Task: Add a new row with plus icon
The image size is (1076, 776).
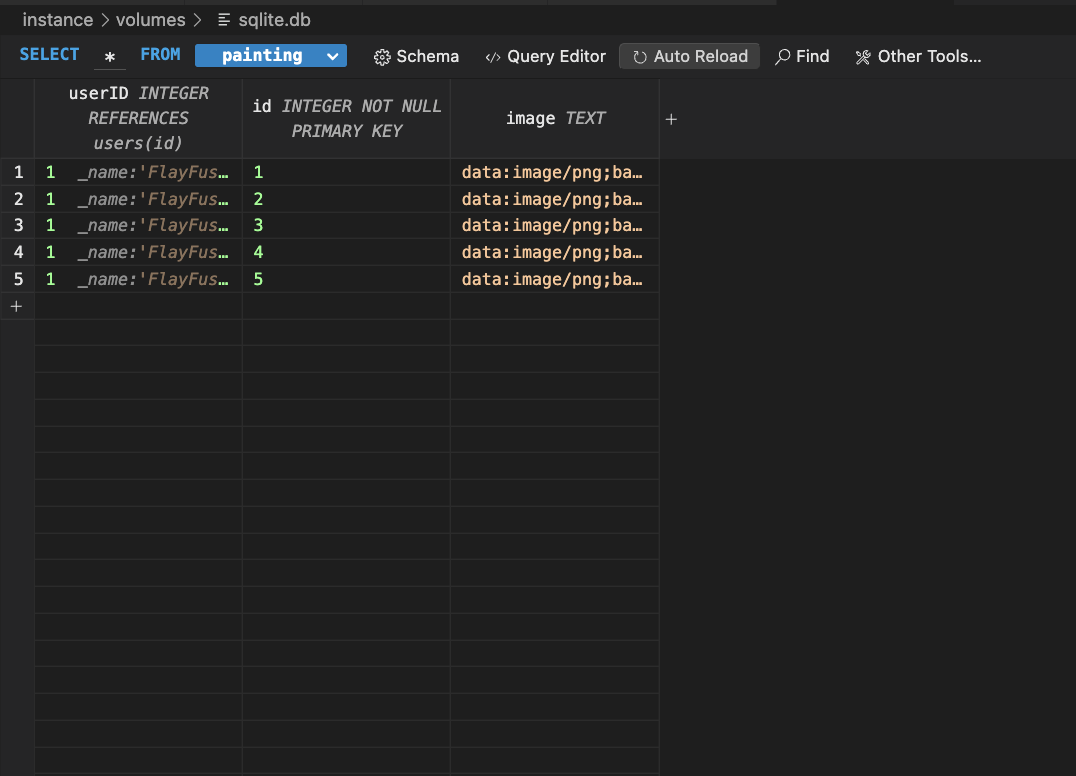Action: pos(16,306)
